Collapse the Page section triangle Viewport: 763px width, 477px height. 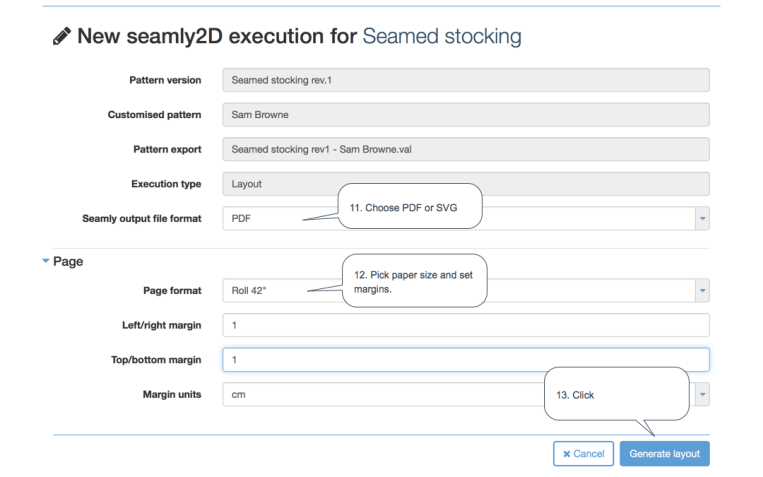pyautogui.click(x=46, y=261)
